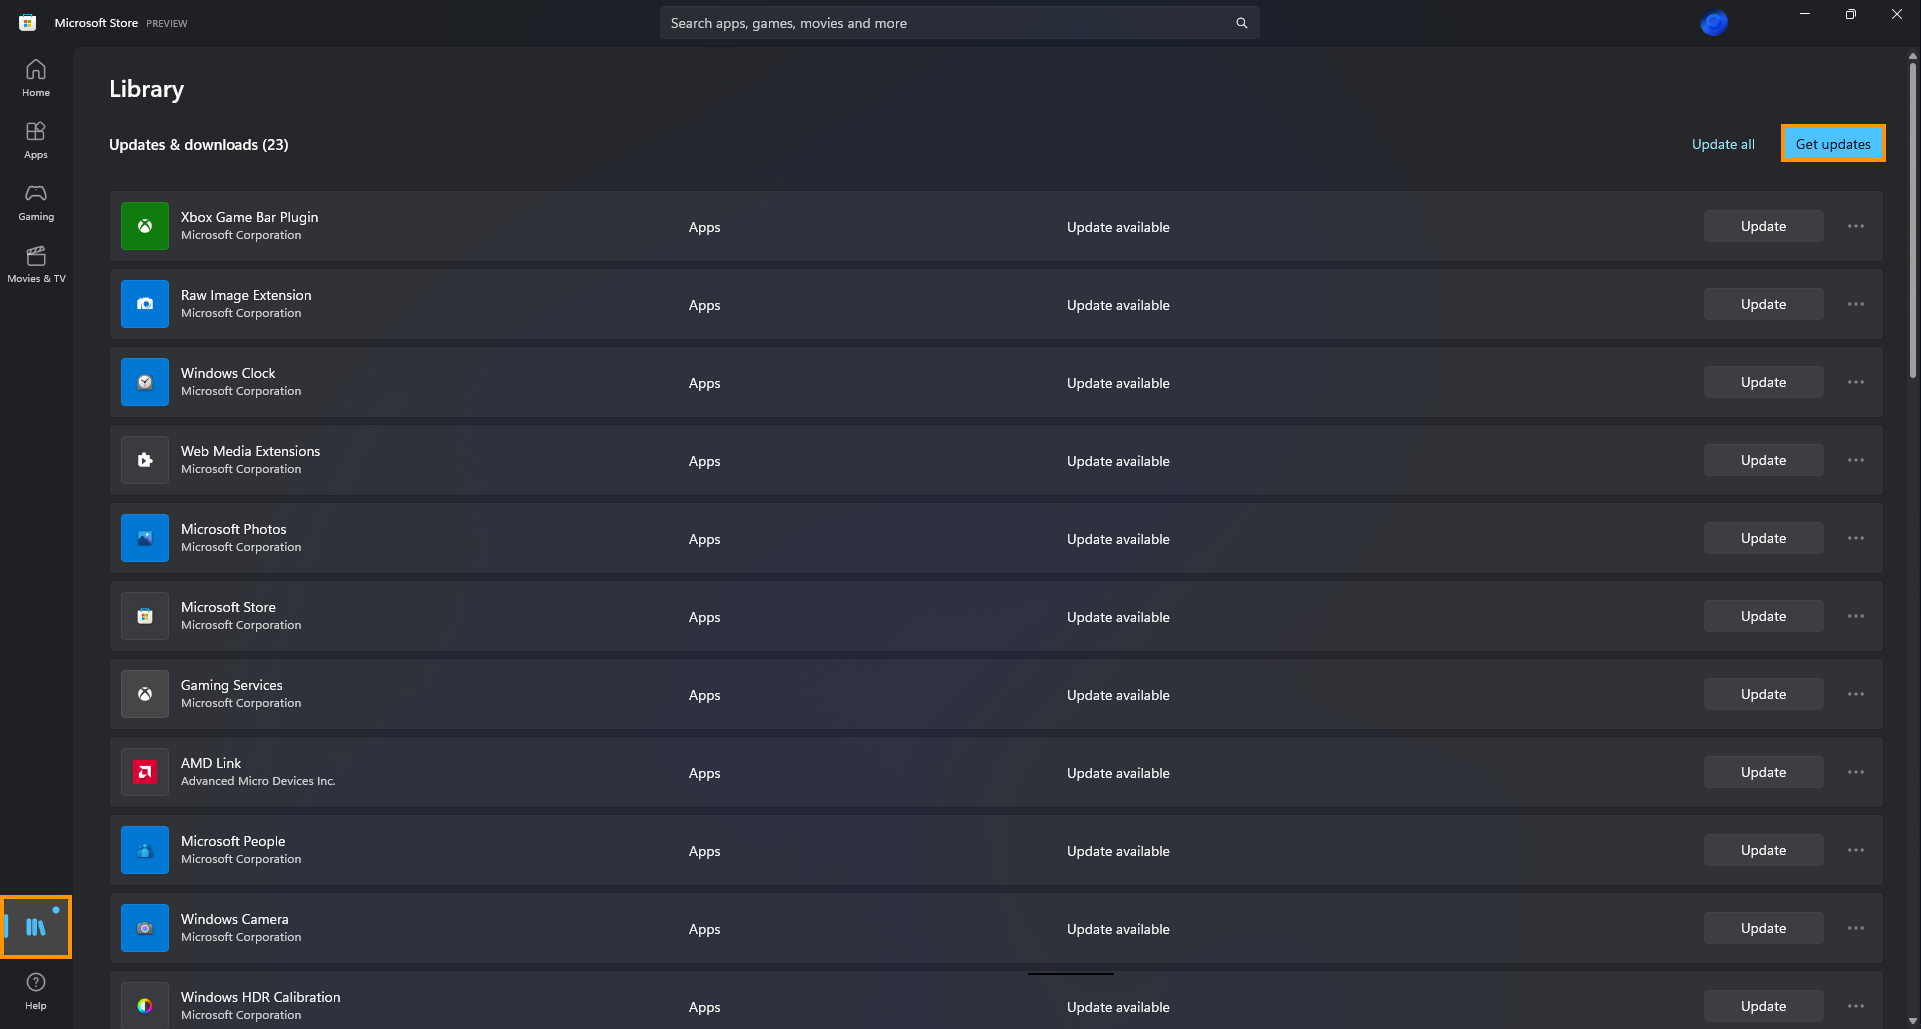The height and width of the screenshot is (1029, 1921).
Task: Click the Updates & downloads (23) heading
Action: pos(199,145)
